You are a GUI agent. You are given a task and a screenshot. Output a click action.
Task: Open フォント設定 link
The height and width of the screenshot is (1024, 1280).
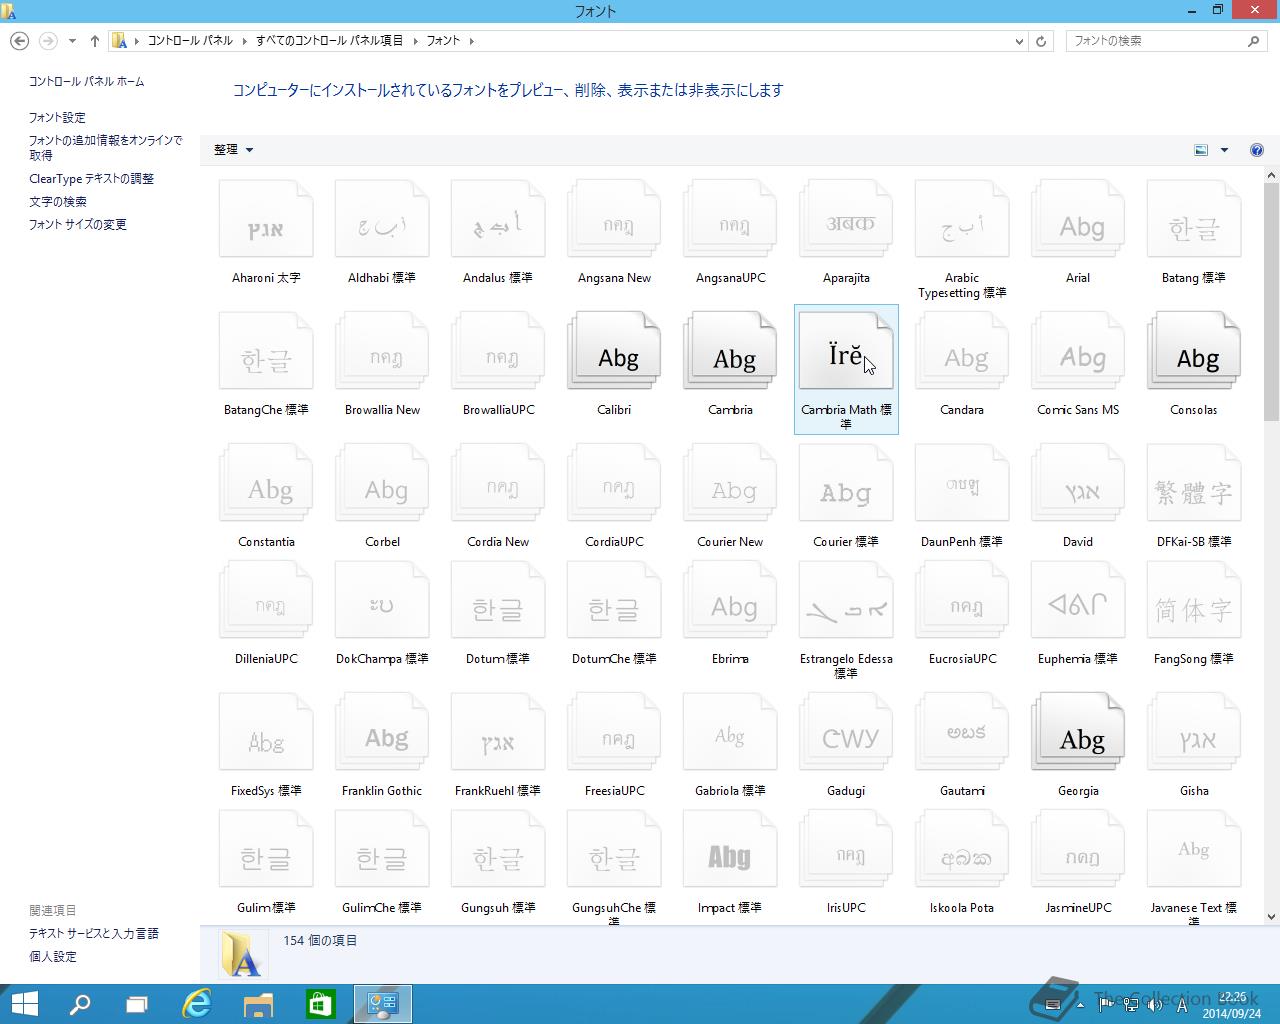(57, 117)
